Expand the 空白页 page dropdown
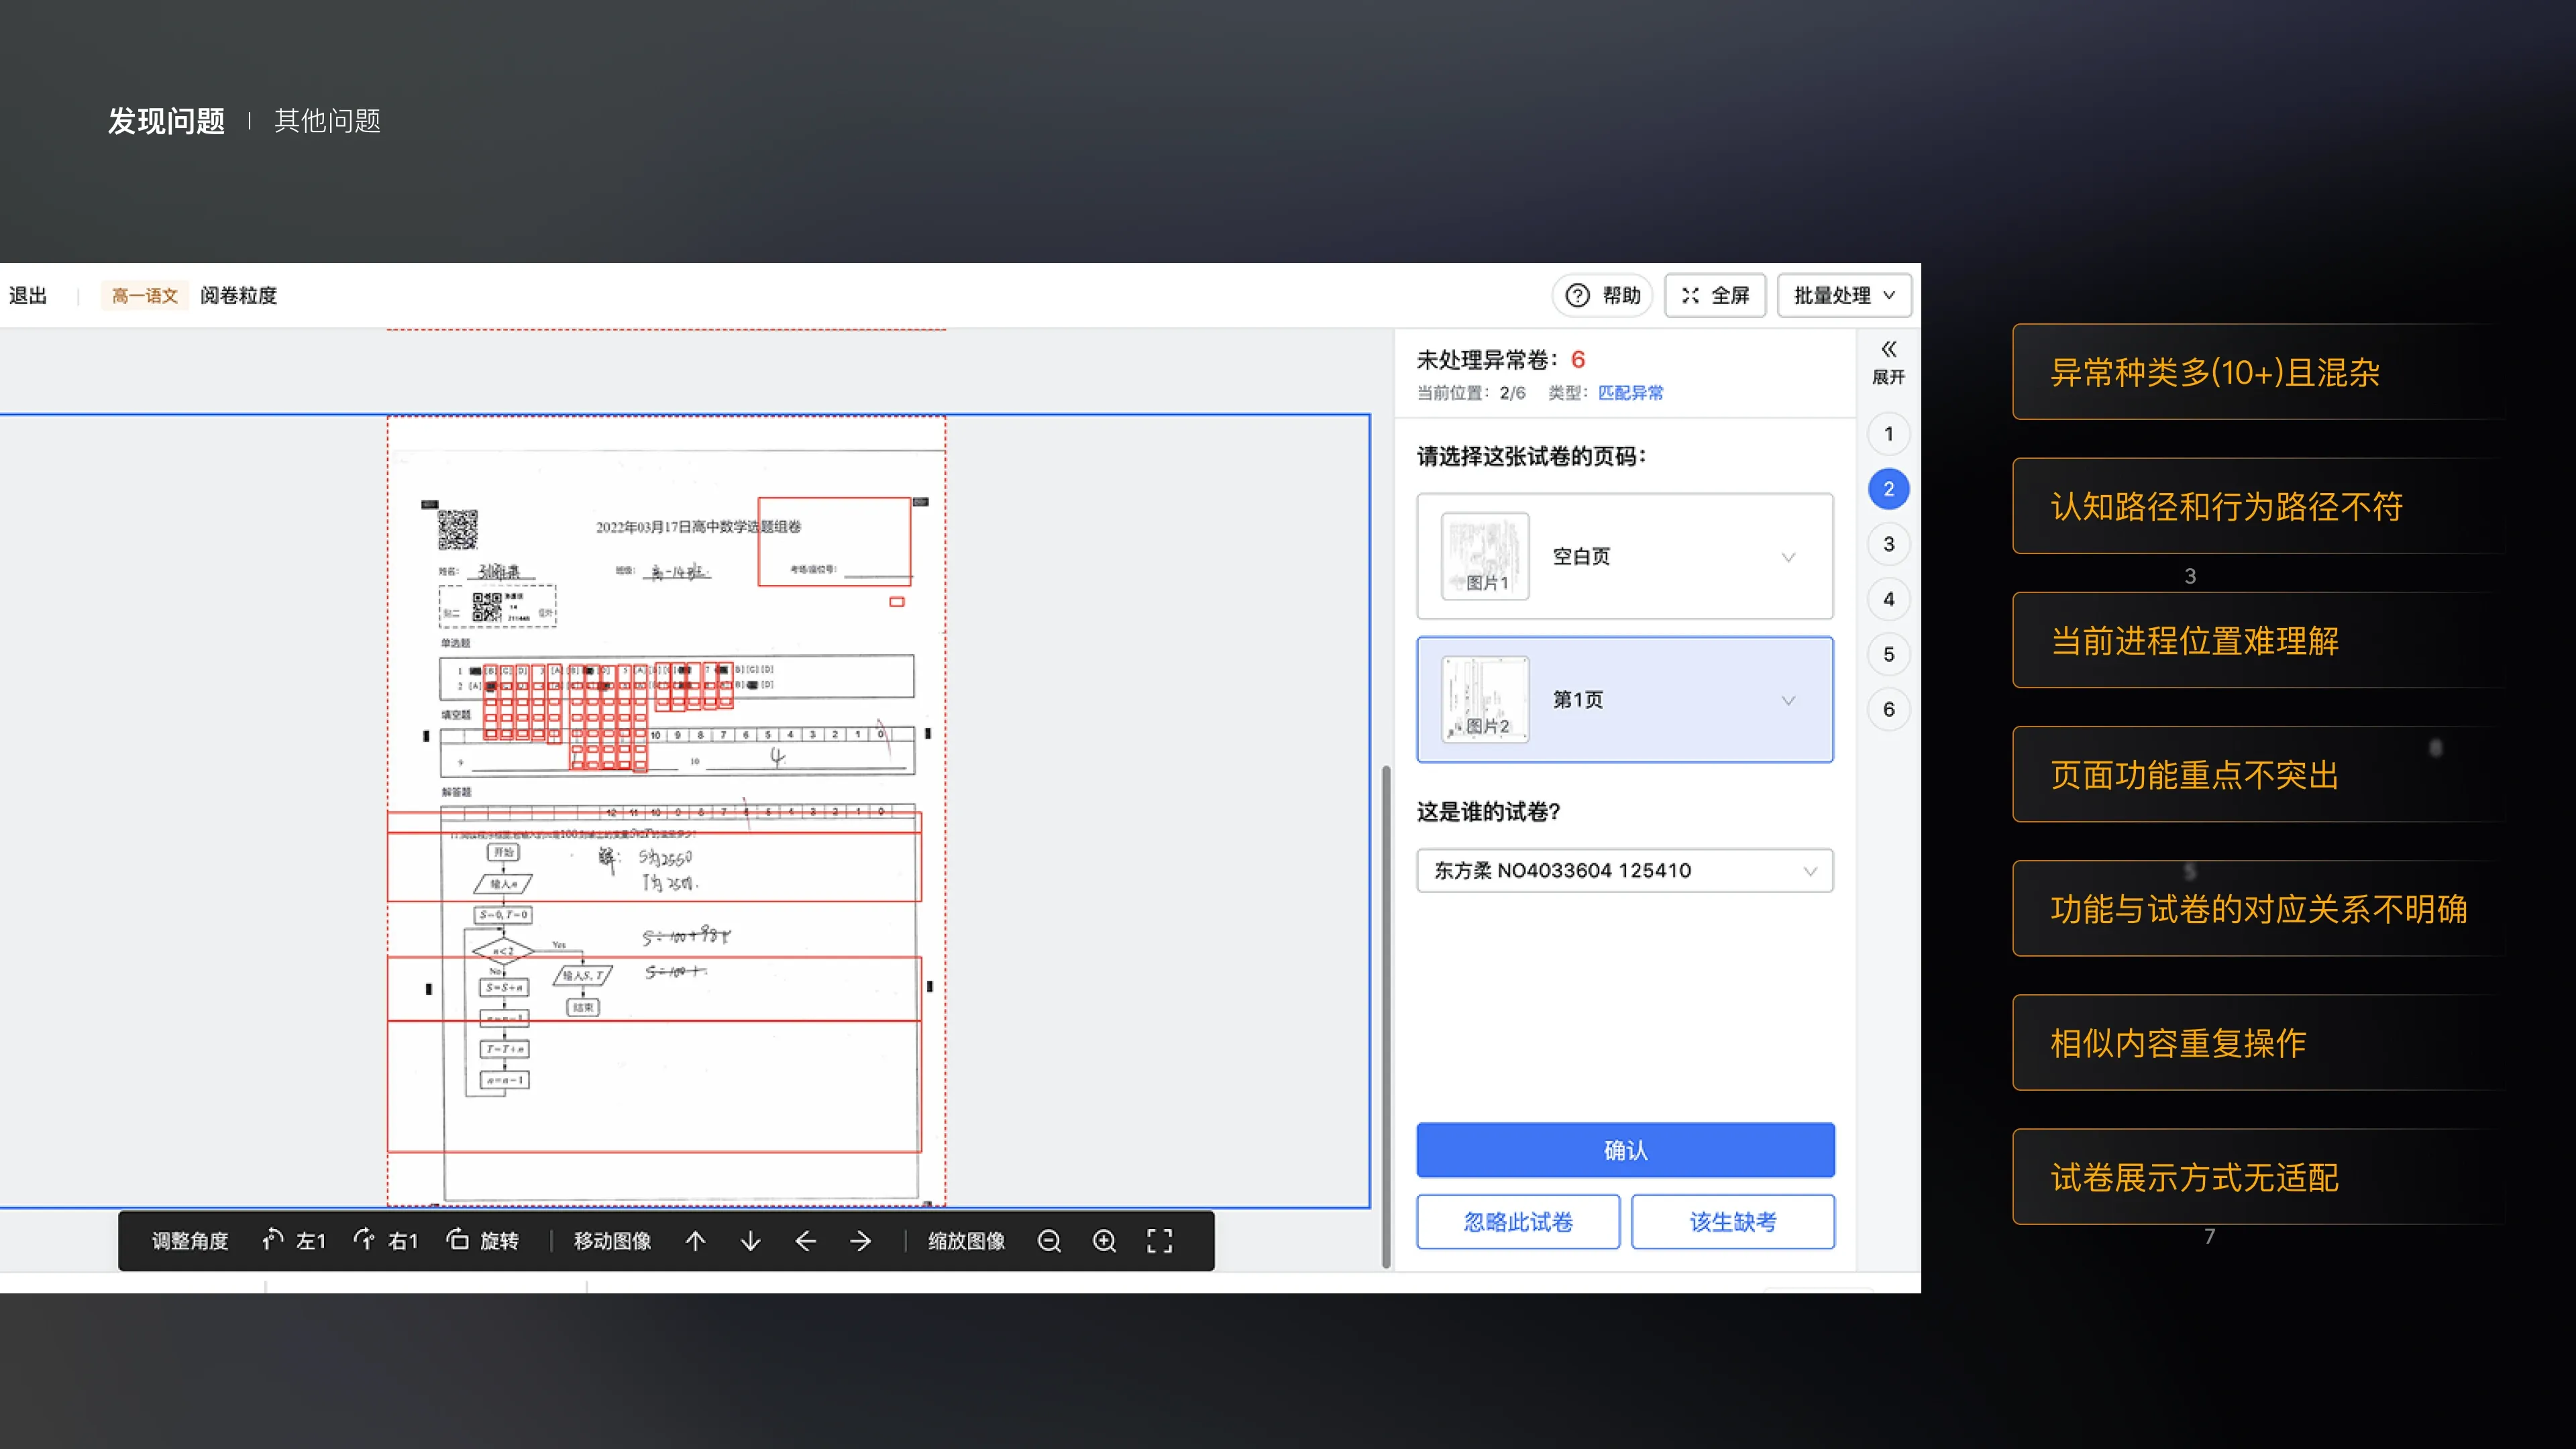 [x=1788, y=557]
